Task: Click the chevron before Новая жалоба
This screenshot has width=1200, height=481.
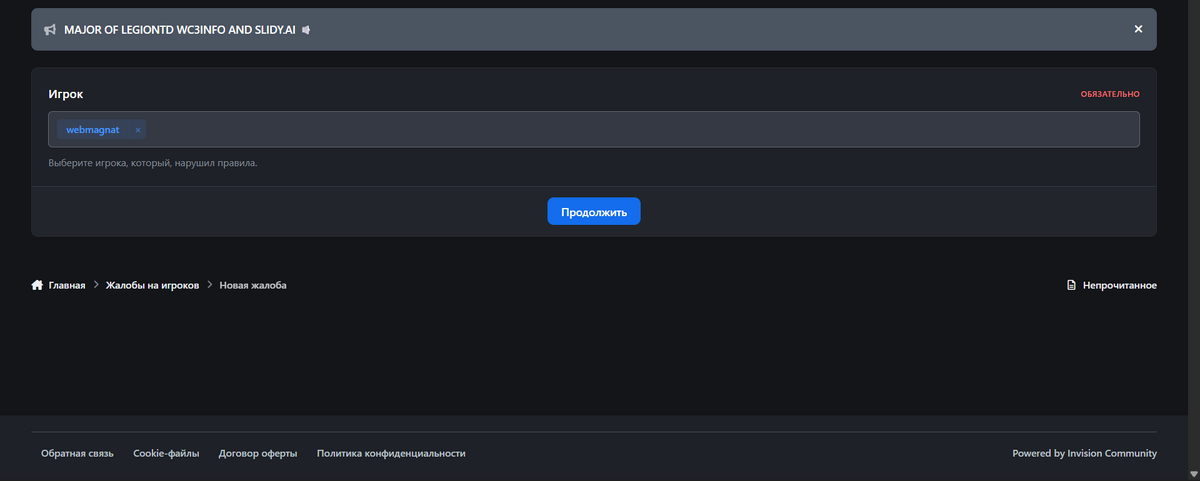Action: pyautogui.click(x=210, y=285)
